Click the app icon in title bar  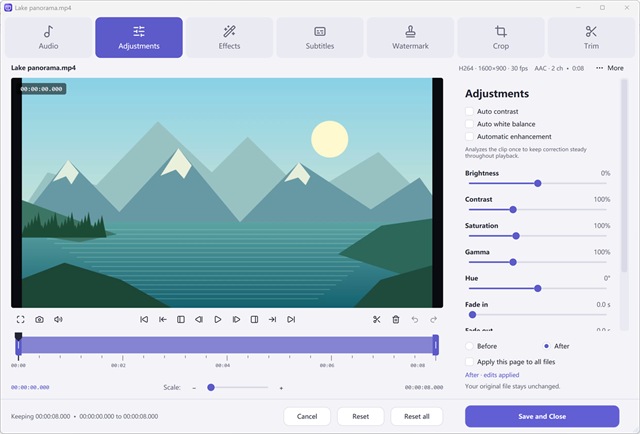pos(8,8)
